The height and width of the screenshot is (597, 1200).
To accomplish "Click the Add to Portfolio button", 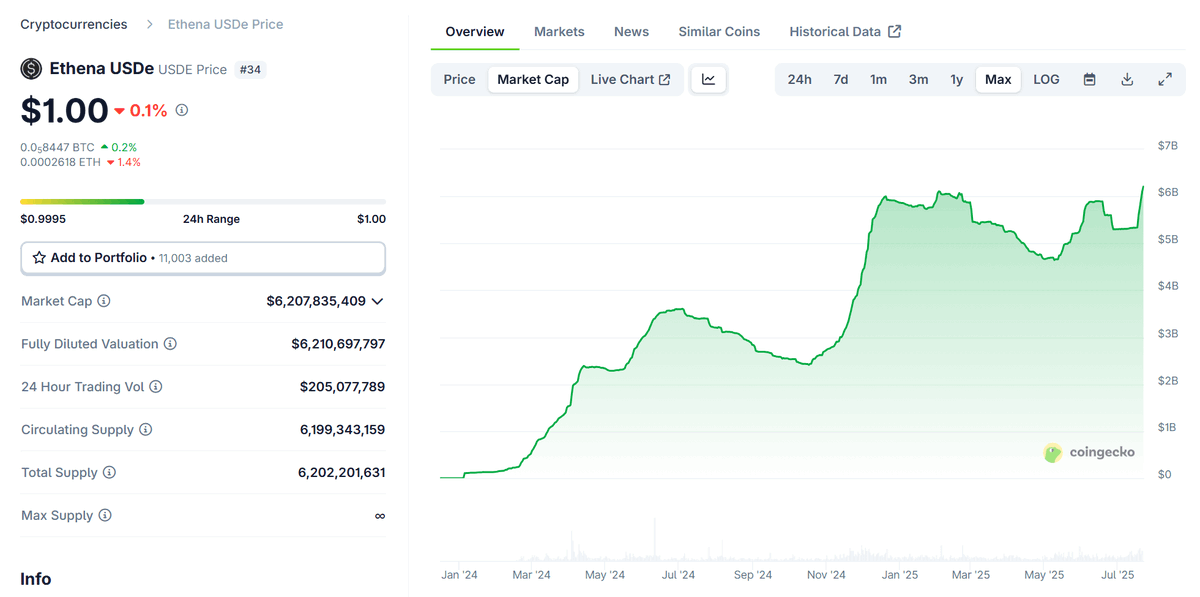I will click(203, 258).
